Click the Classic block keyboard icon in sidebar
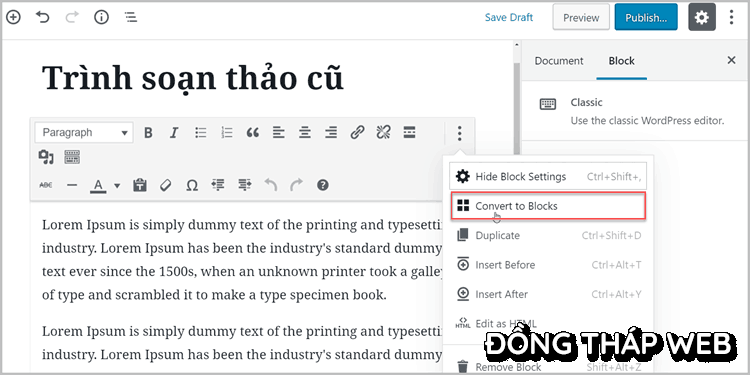 (x=548, y=104)
